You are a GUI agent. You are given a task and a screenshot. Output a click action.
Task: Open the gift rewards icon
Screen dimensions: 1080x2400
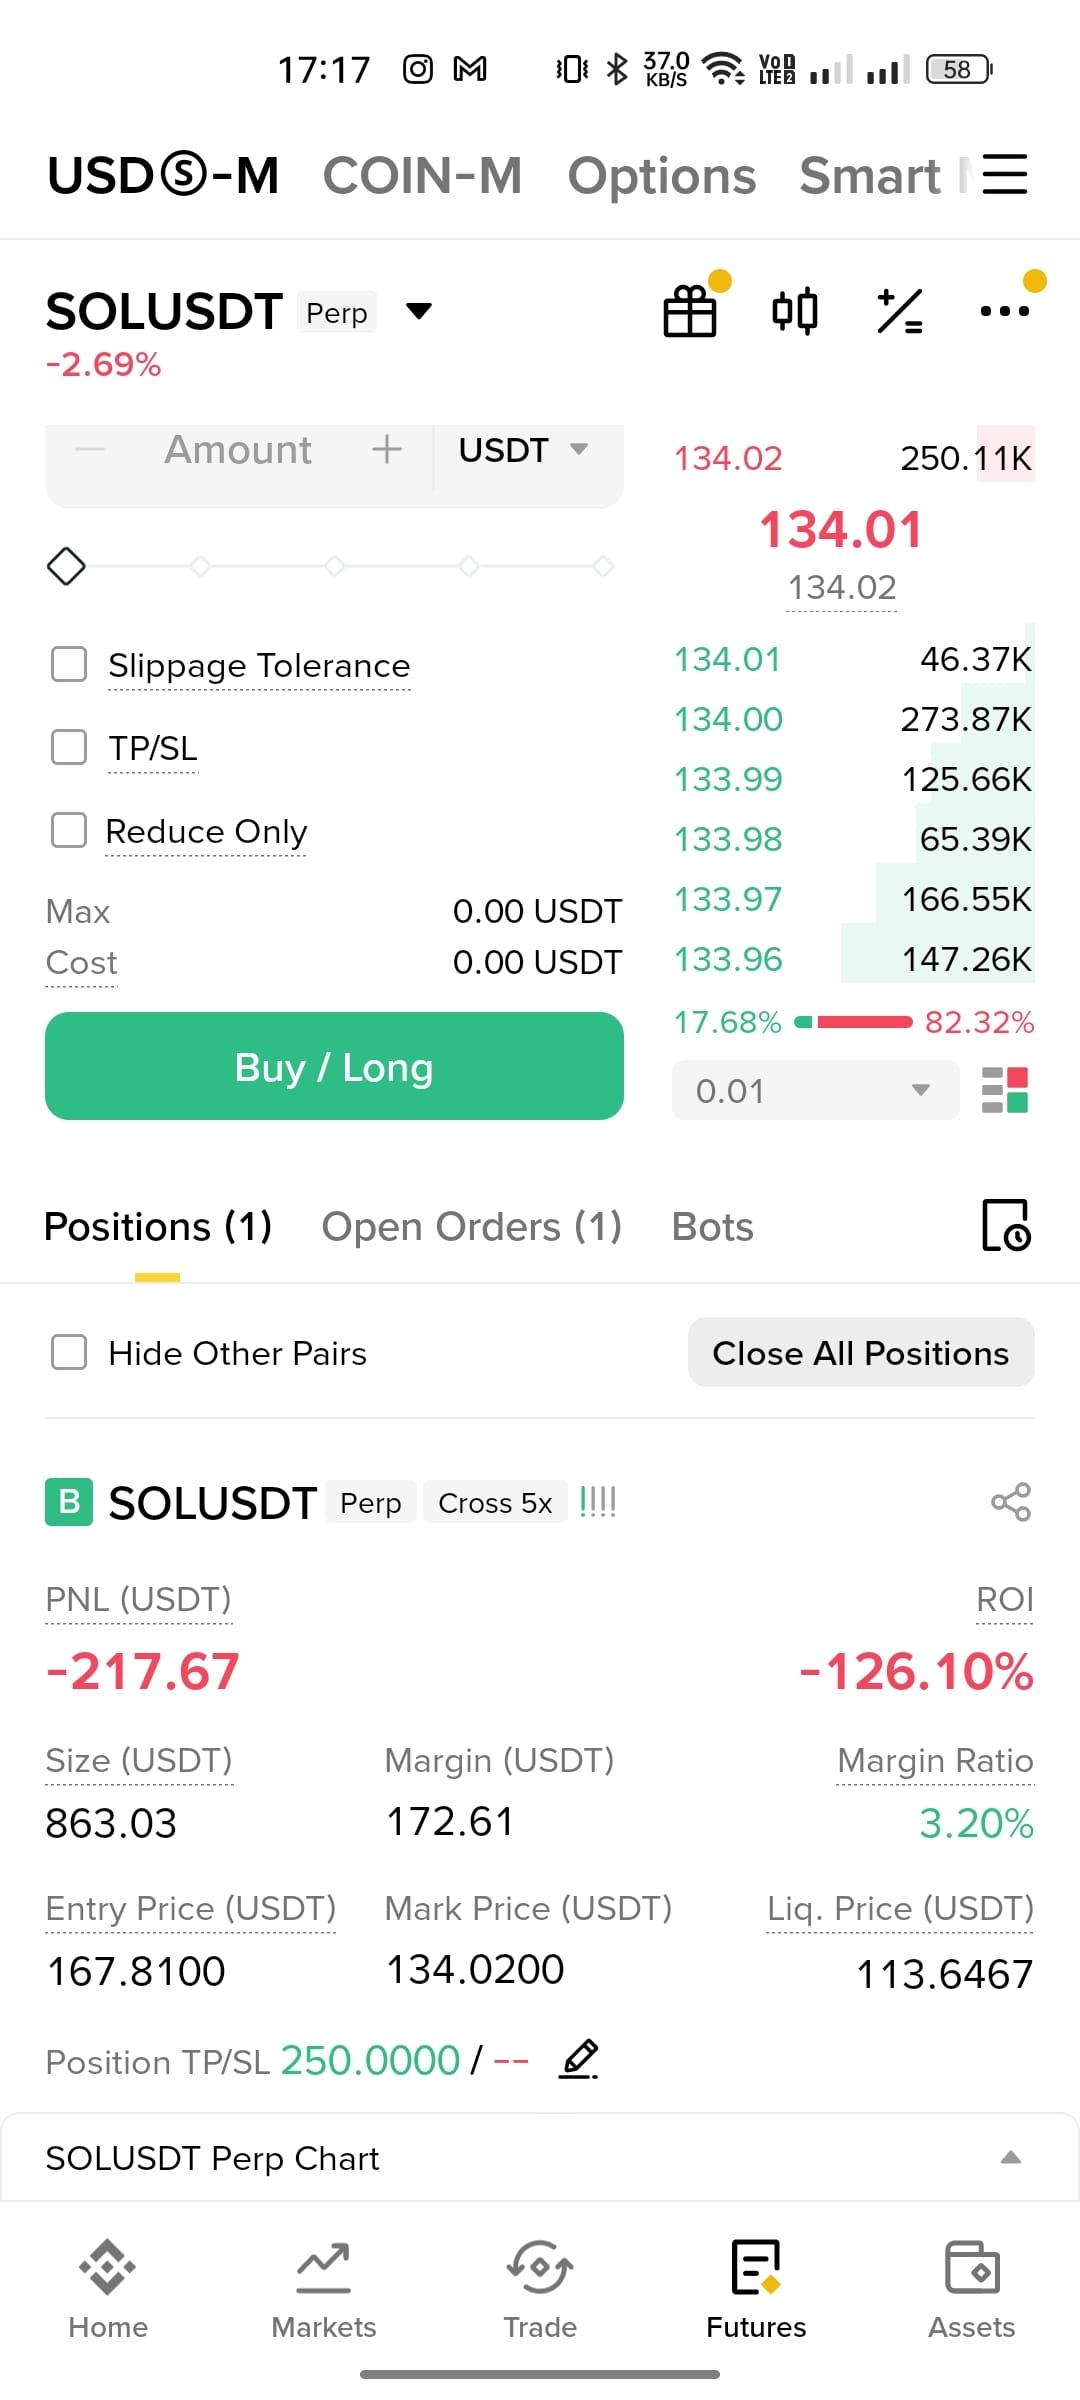coord(690,311)
